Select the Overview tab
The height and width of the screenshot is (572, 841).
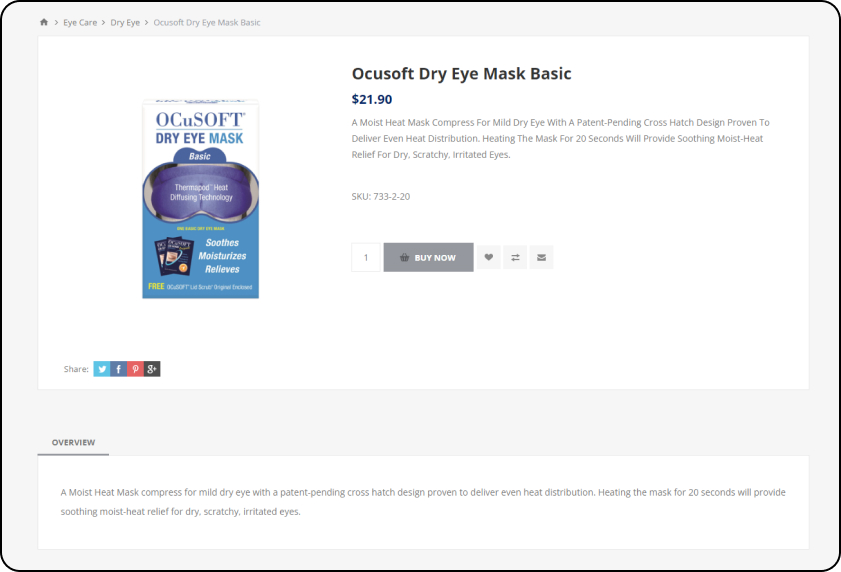tap(73, 442)
